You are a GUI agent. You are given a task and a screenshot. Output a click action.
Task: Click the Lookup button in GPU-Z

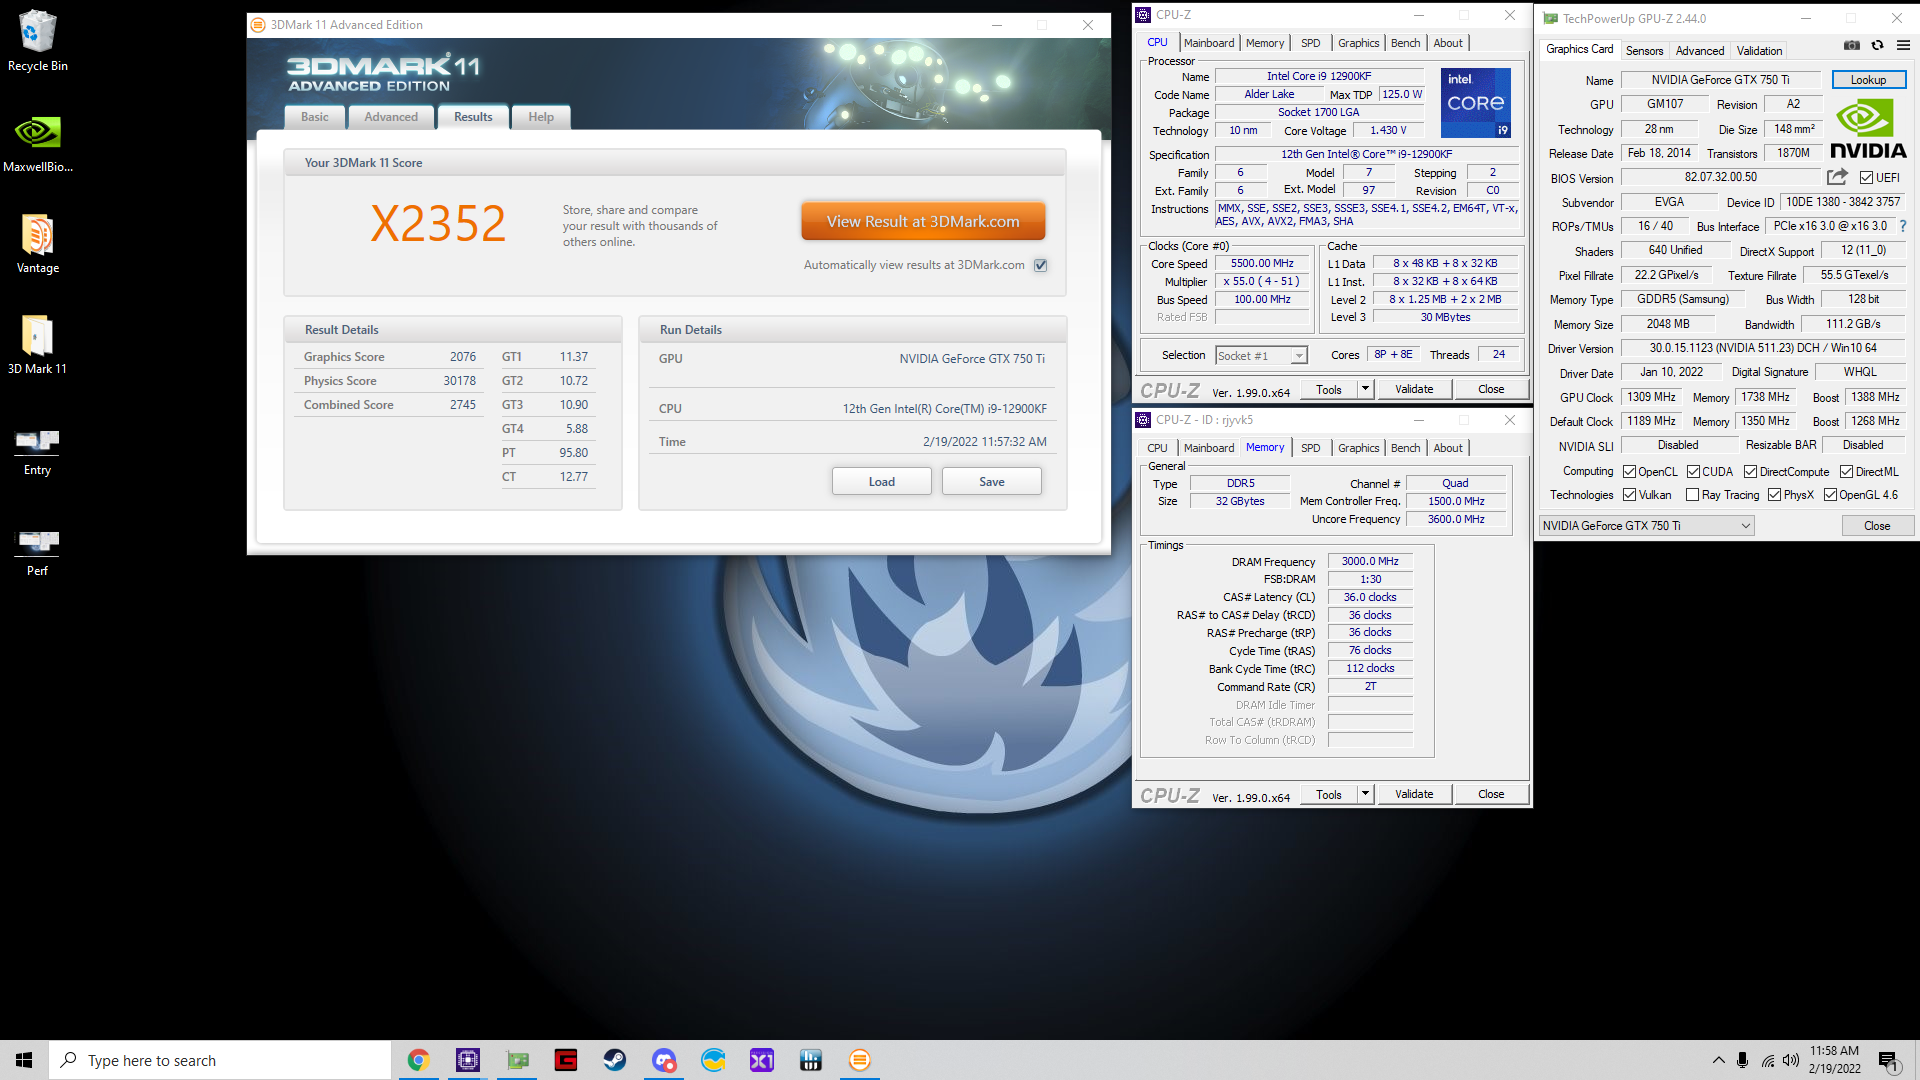[1868, 80]
